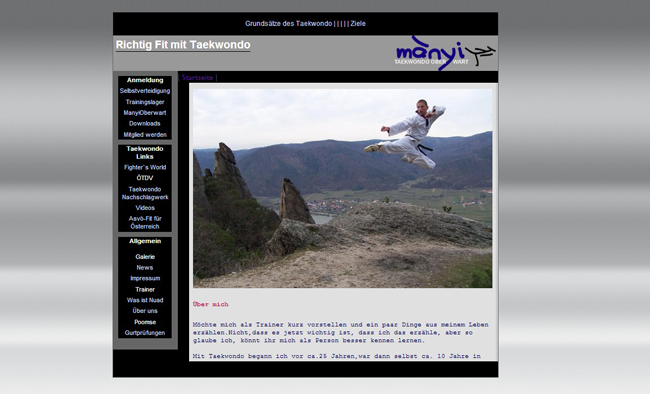This screenshot has width=650, height=394.
Task: Select ManyiOberwart in the sidebar
Action: click(145, 113)
